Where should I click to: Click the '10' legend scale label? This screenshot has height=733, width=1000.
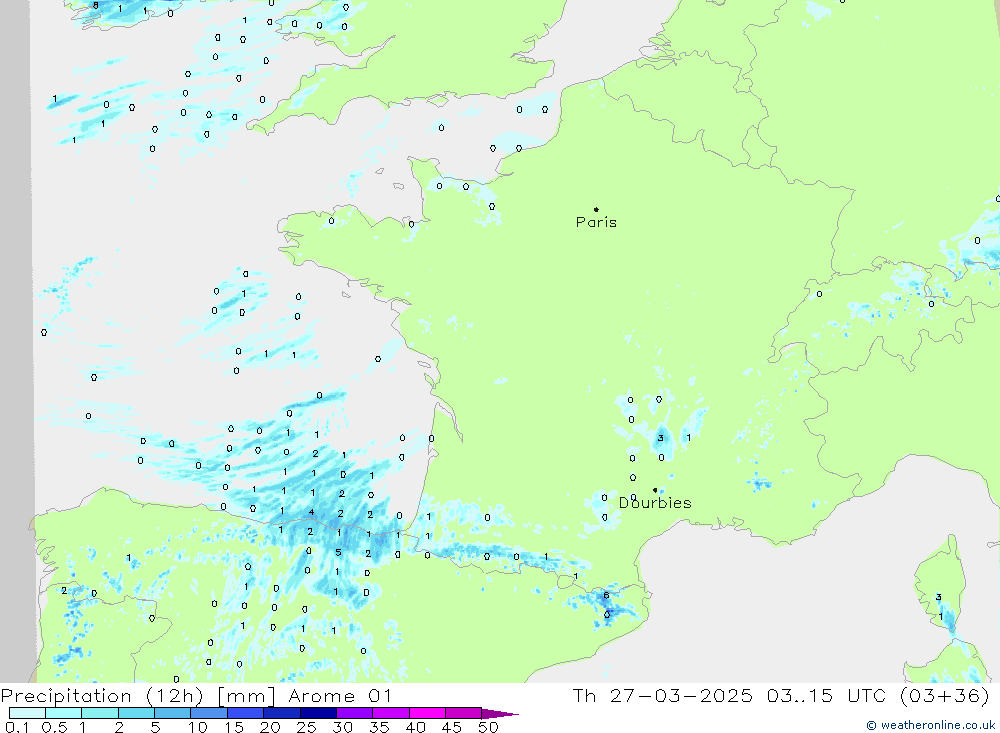198,727
